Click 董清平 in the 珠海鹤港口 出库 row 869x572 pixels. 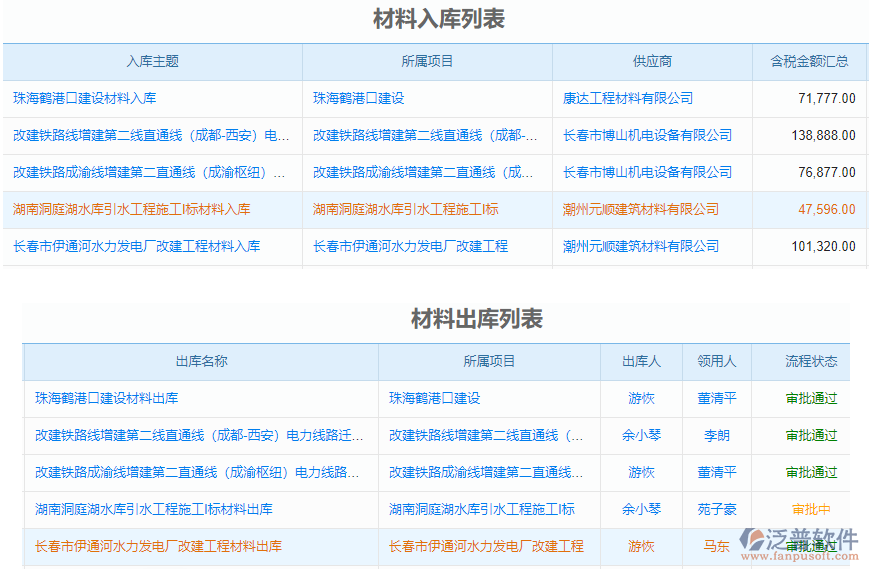[717, 399]
